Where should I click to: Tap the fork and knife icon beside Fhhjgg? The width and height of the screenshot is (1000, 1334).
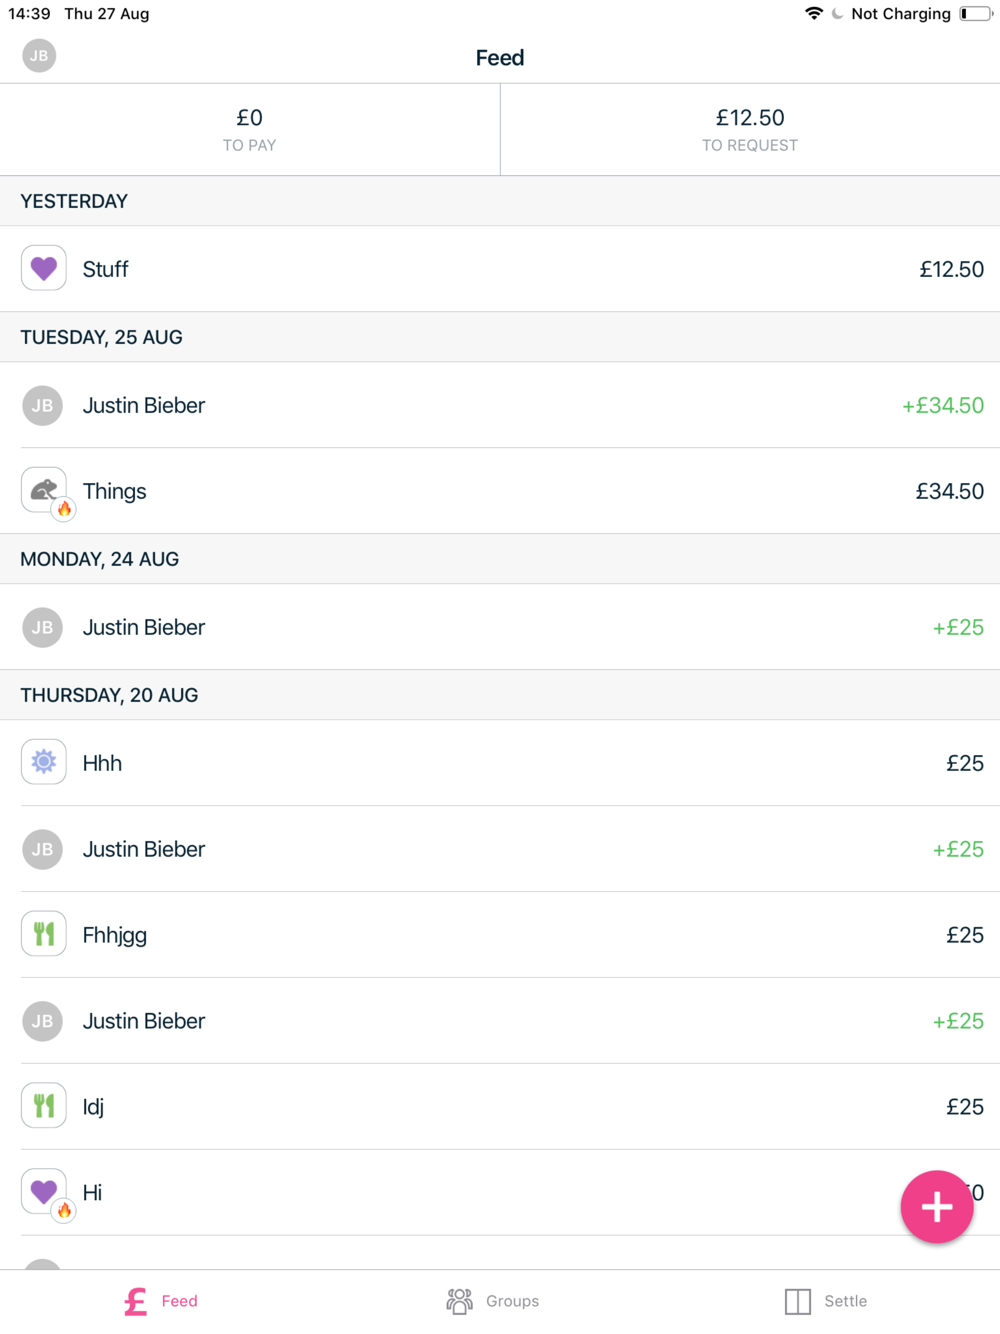[x=43, y=934]
